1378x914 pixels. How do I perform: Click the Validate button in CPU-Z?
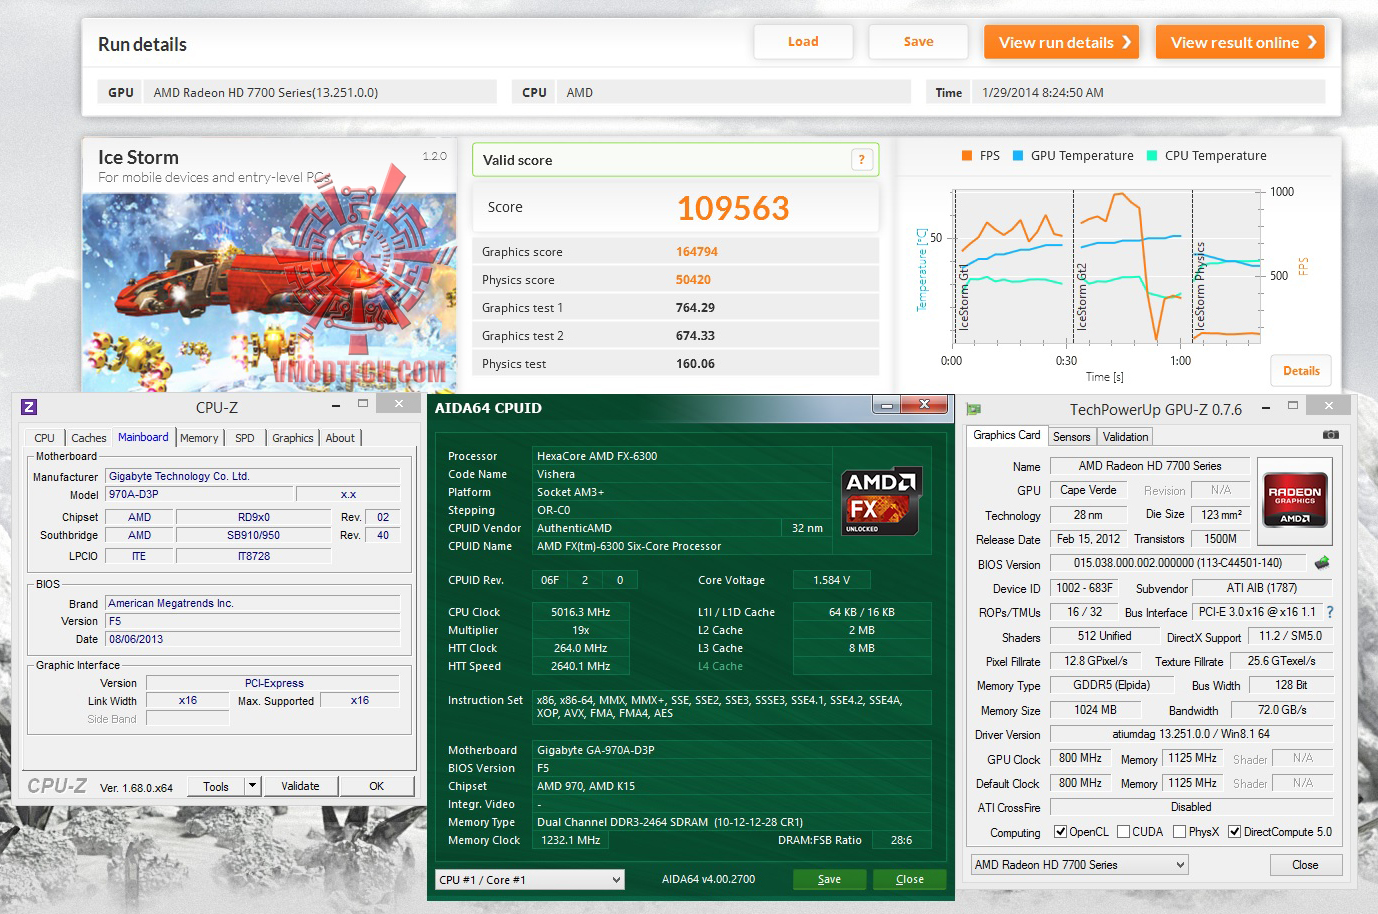tap(300, 786)
